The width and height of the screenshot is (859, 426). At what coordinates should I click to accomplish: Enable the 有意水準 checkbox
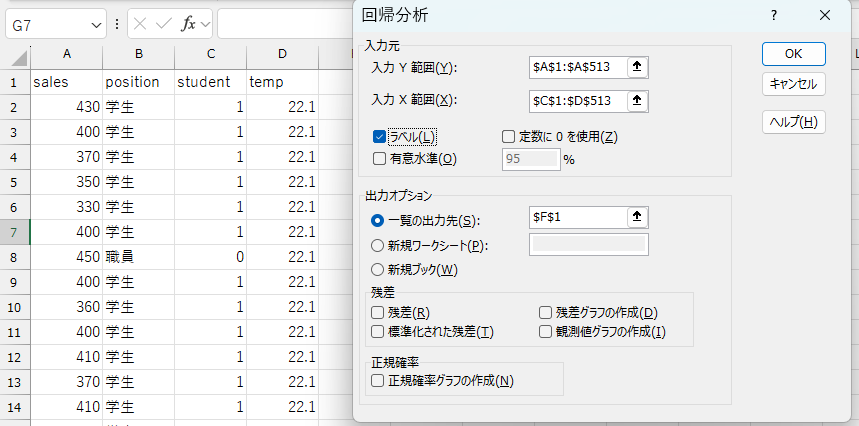click(380, 158)
